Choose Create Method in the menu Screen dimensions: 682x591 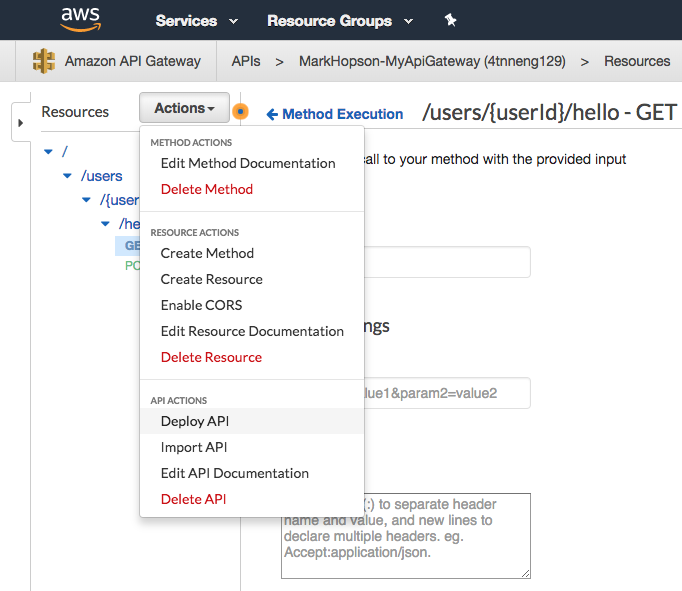[207, 253]
